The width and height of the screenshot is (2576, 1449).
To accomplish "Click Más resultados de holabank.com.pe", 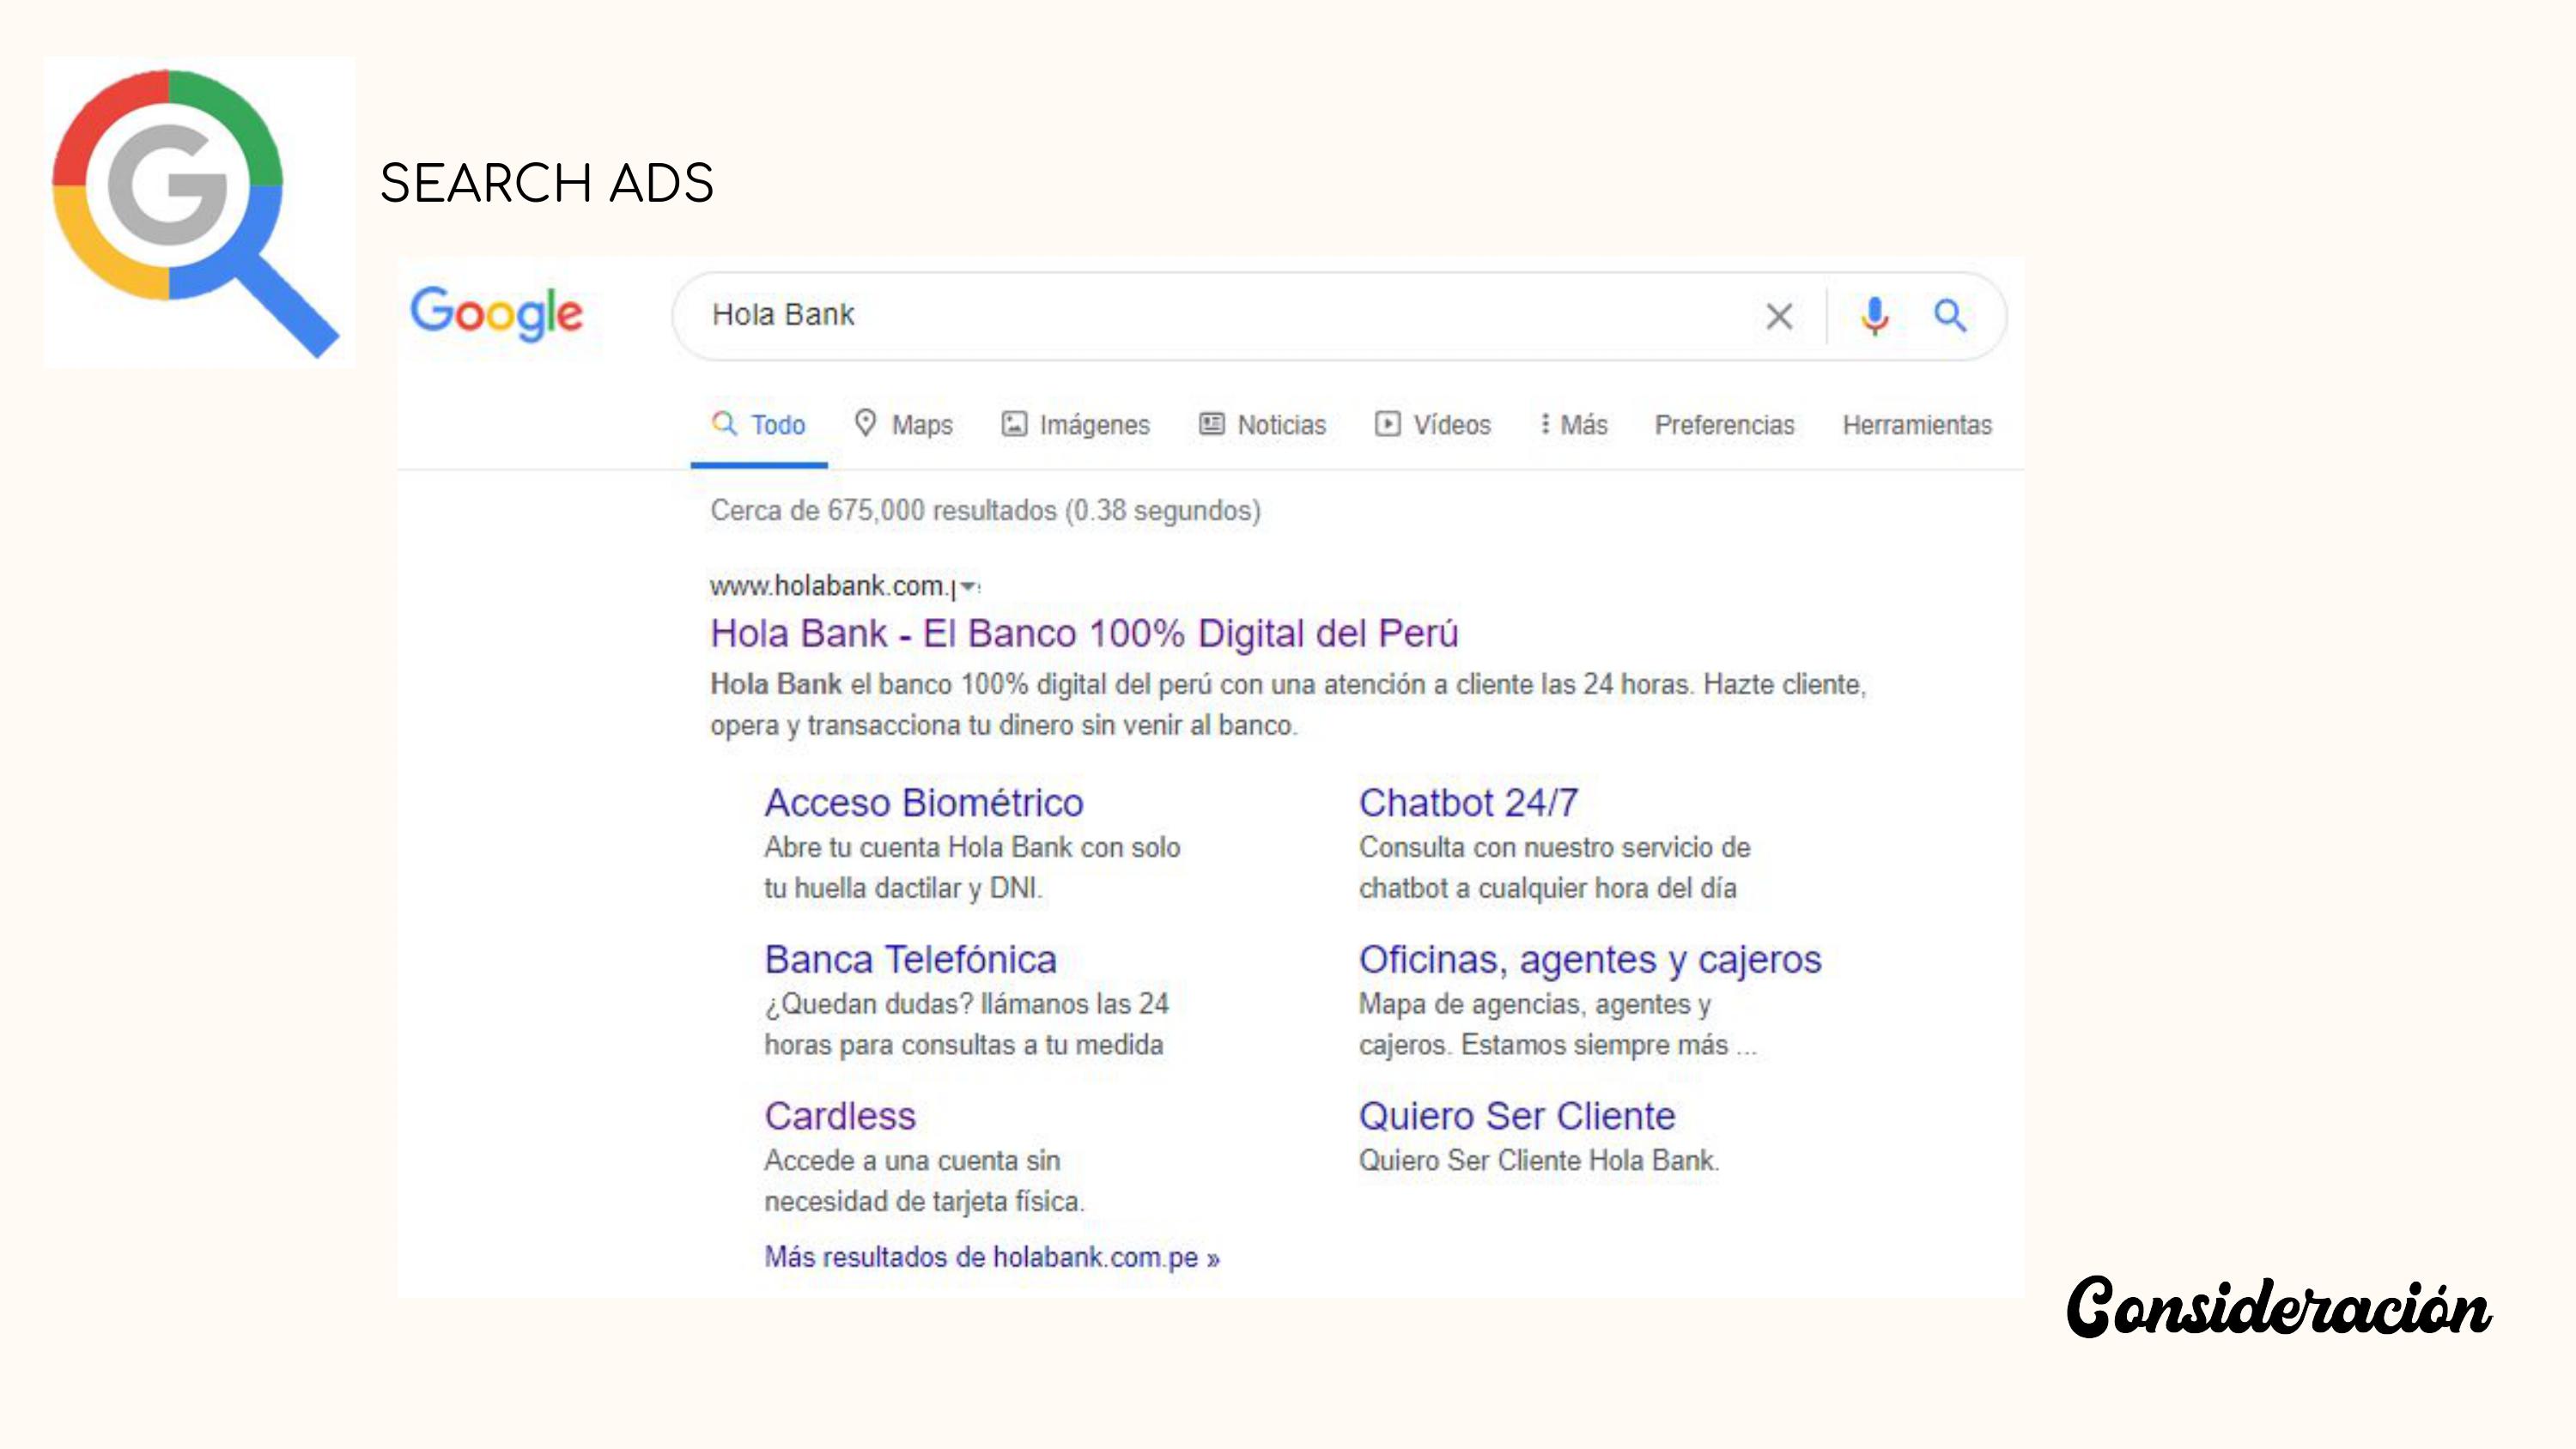I will pyautogui.click(x=992, y=1257).
